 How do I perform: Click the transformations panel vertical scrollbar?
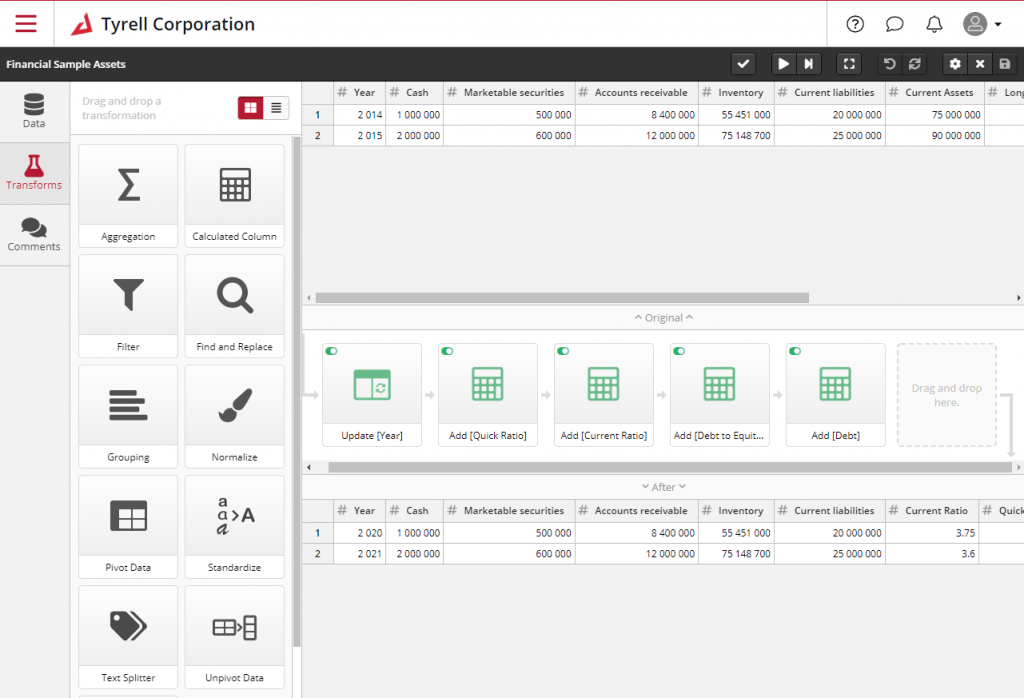(x=296, y=392)
